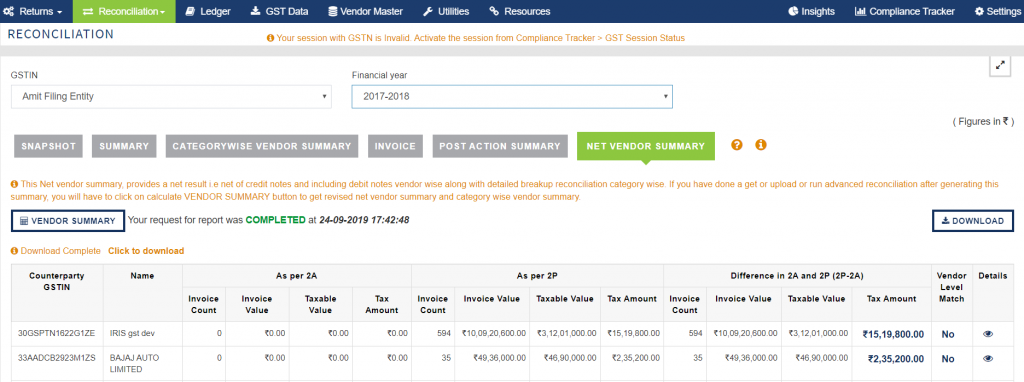Click the Vendor Level Match 'No' for IRIS gst dev
The height and width of the screenshot is (382, 1024).
[948, 334]
